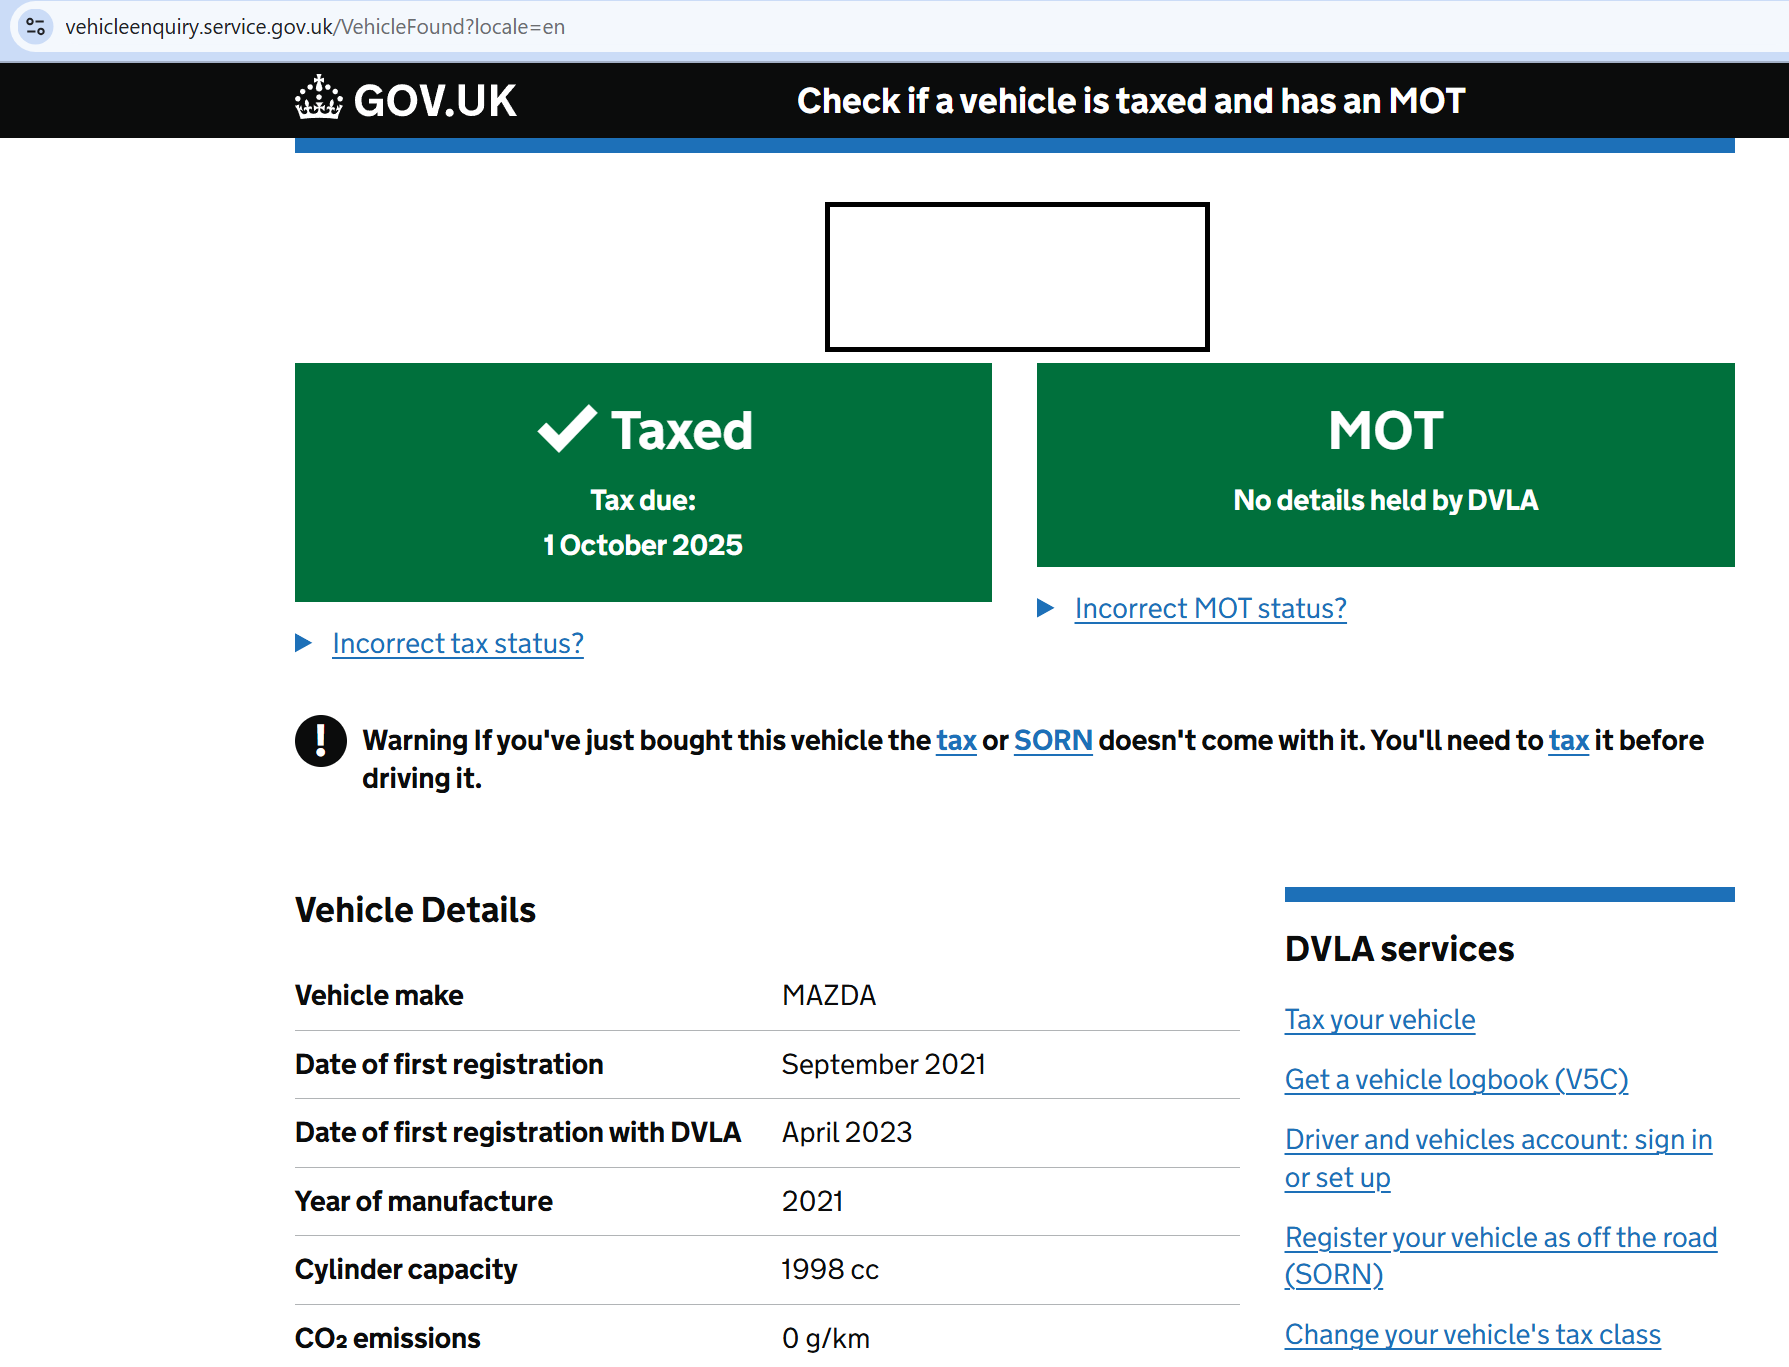Click the GOV.UK crown logo icon
This screenshot has width=1789, height=1367.
point(319,99)
